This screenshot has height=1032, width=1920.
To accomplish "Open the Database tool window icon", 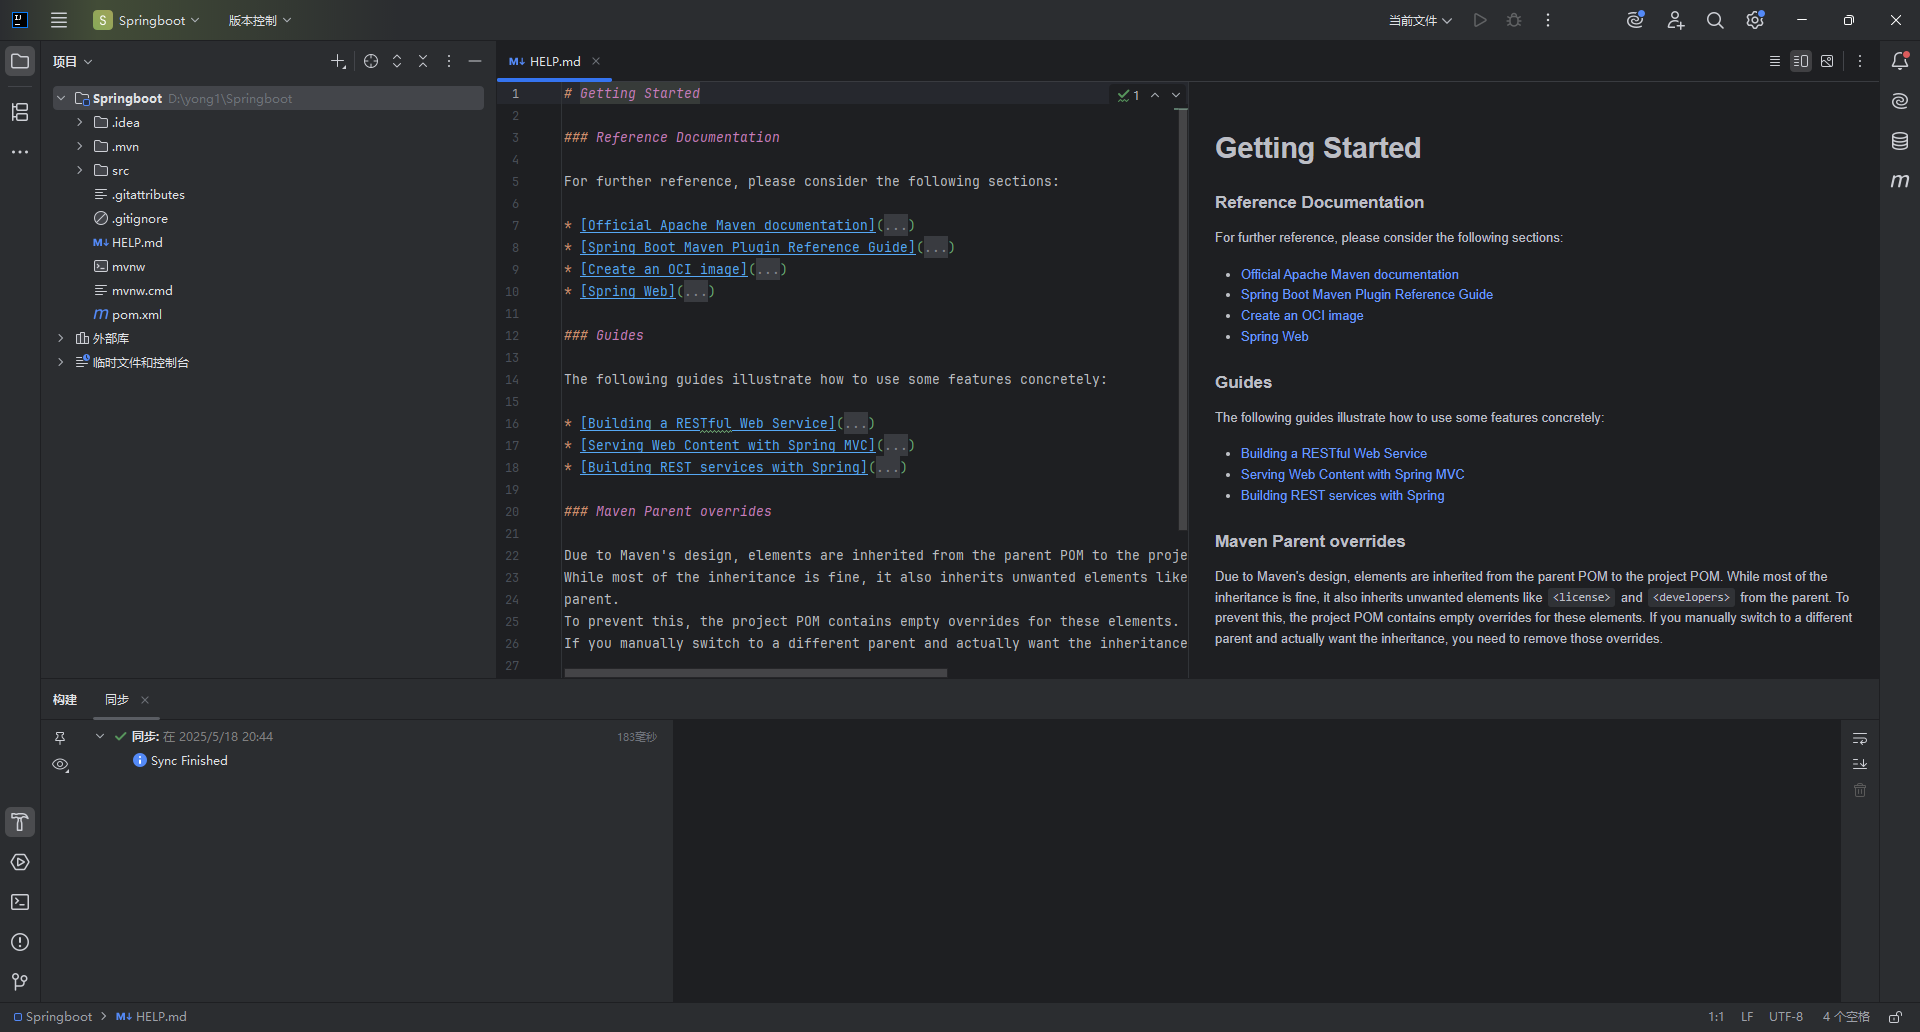I will click(x=1899, y=141).
